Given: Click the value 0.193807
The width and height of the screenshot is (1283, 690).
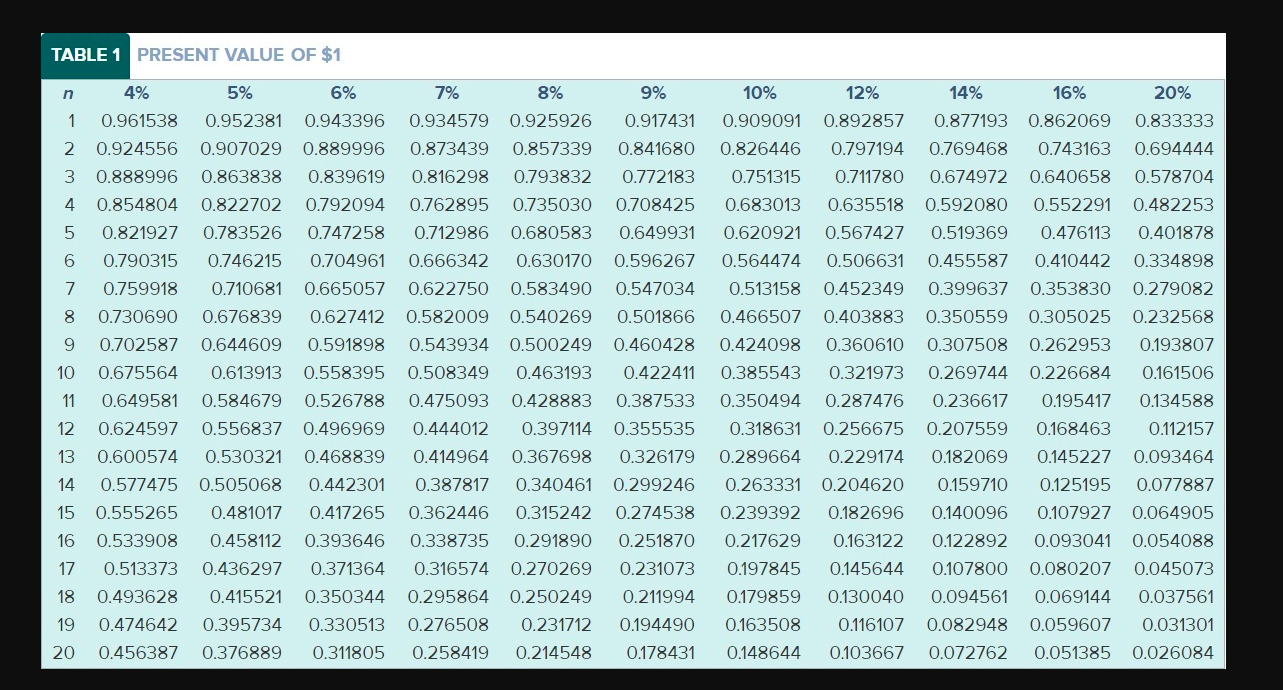Looking at the screenshot, I should (1177, 345).
